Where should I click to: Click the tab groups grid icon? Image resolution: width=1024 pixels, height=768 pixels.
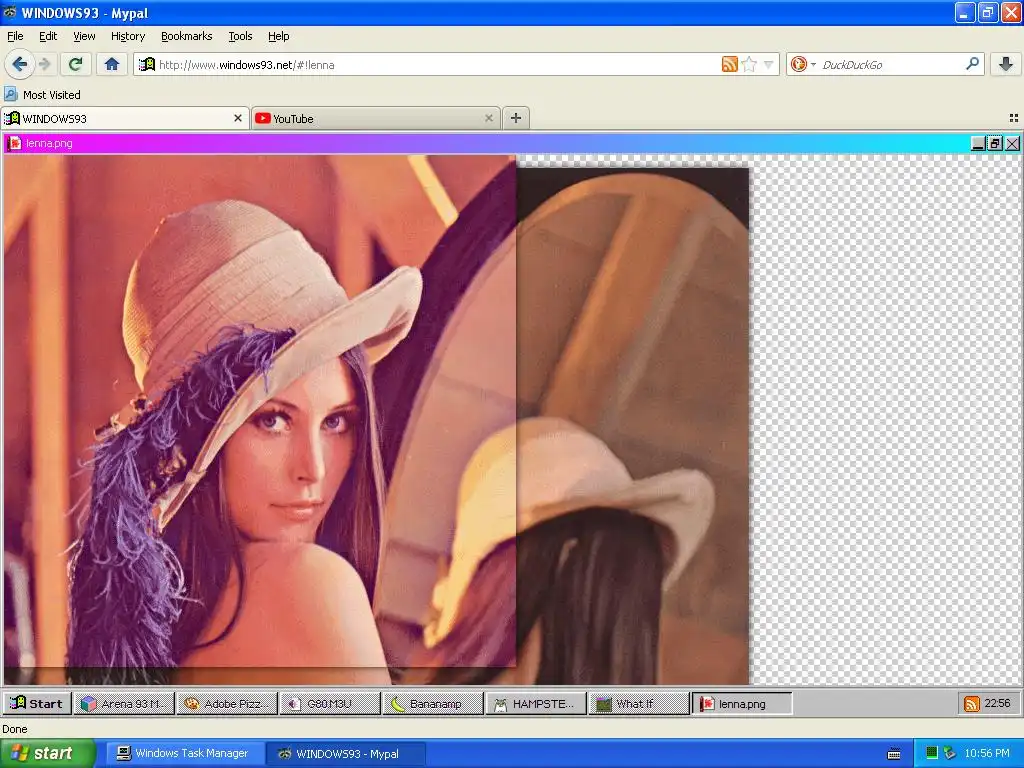click(1014, 118)
